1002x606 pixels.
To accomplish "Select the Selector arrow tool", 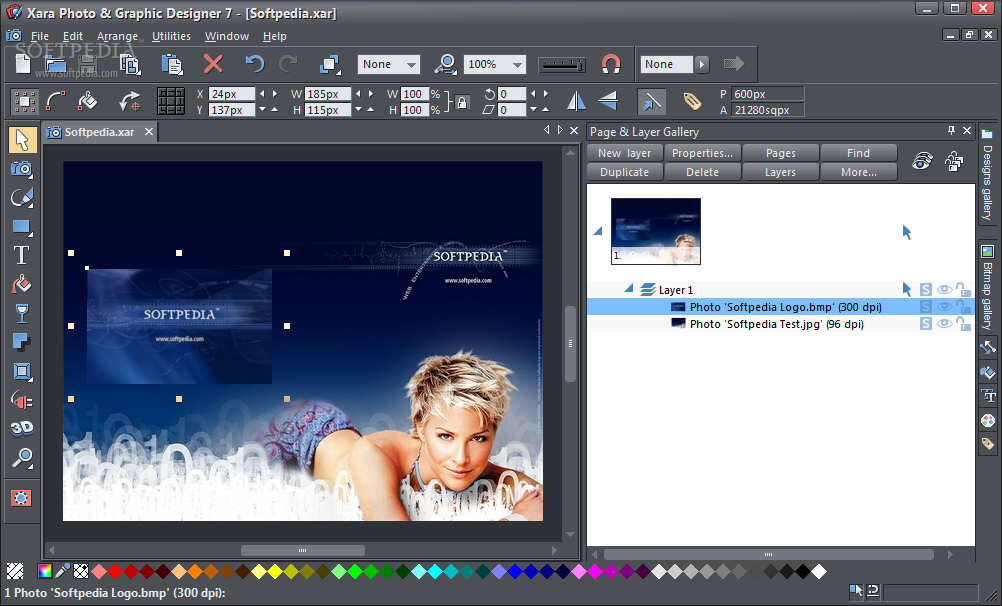I will click(x=22, y=139).
